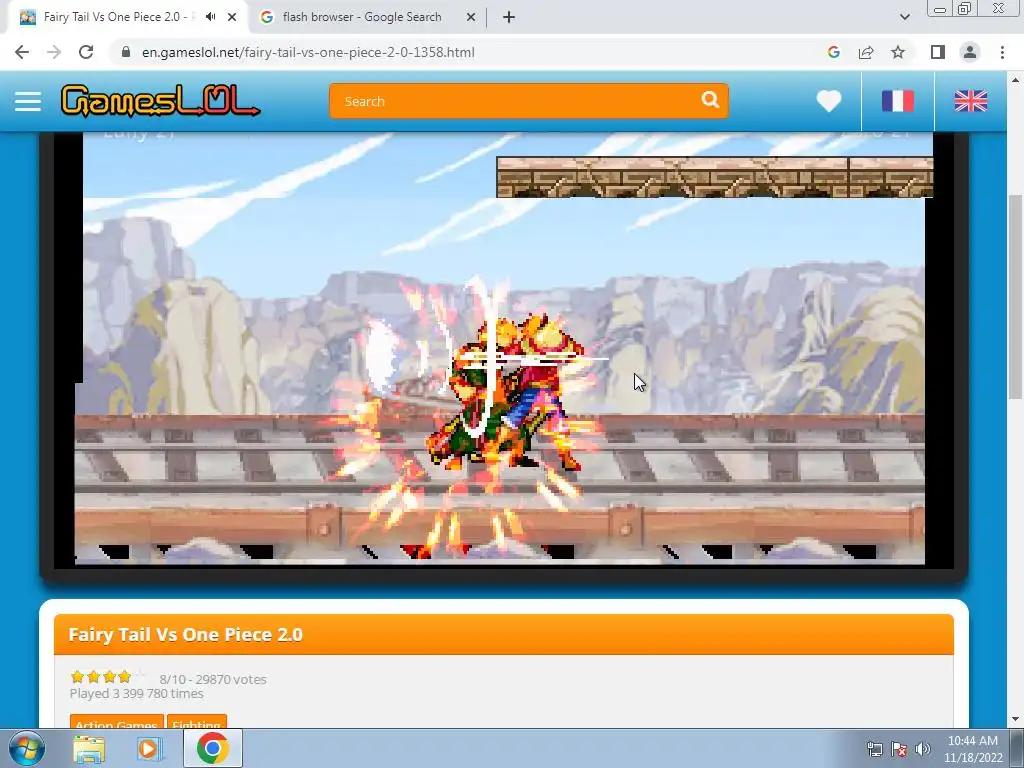
Task: Click the Played 3 399 780 times text
Action: (x=136, y=694)
